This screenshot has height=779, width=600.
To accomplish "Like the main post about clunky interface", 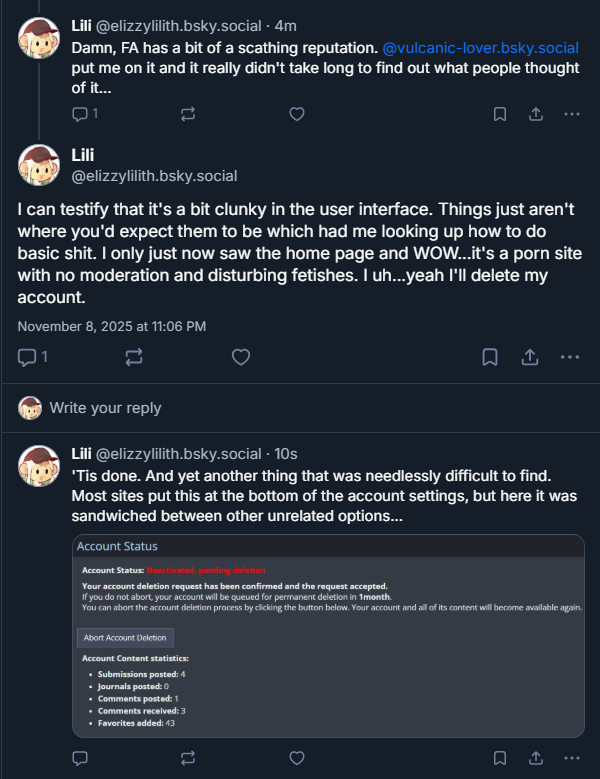I will (x=241, y=357).
